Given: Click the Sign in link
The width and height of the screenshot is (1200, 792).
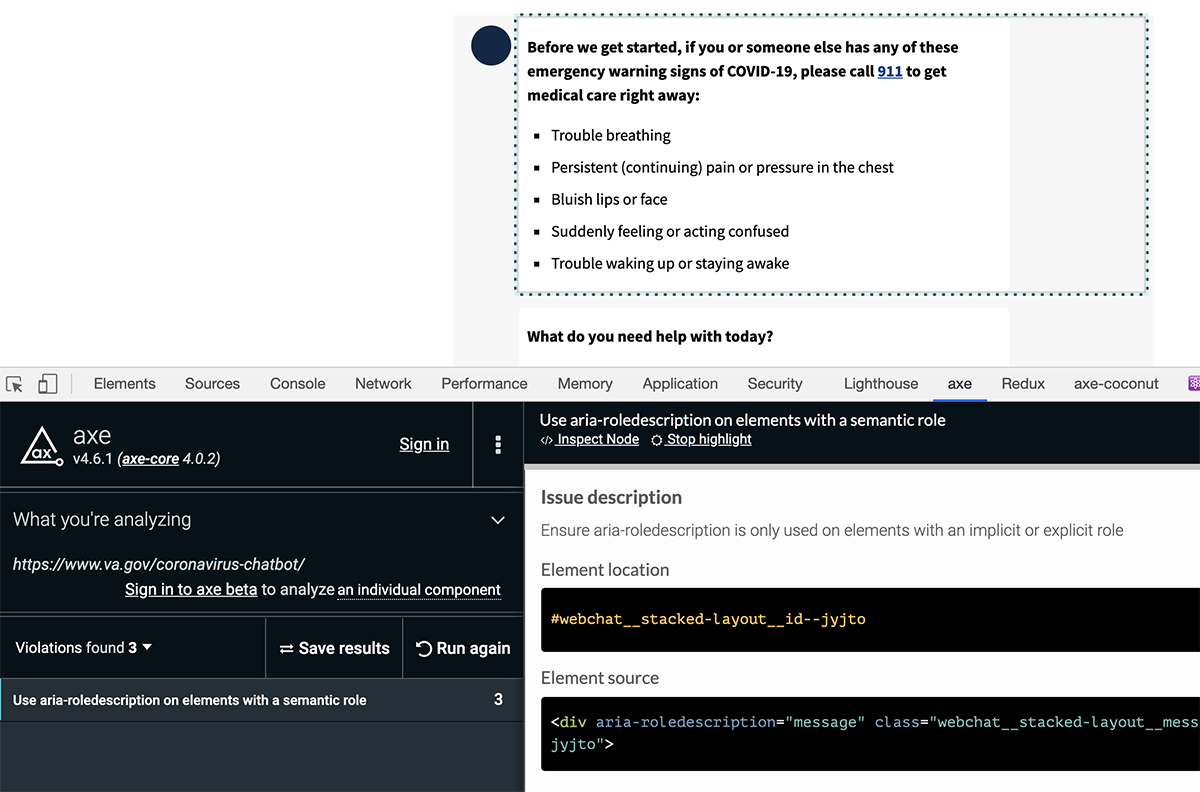Looking at the screenshot, I should point(424,444).
